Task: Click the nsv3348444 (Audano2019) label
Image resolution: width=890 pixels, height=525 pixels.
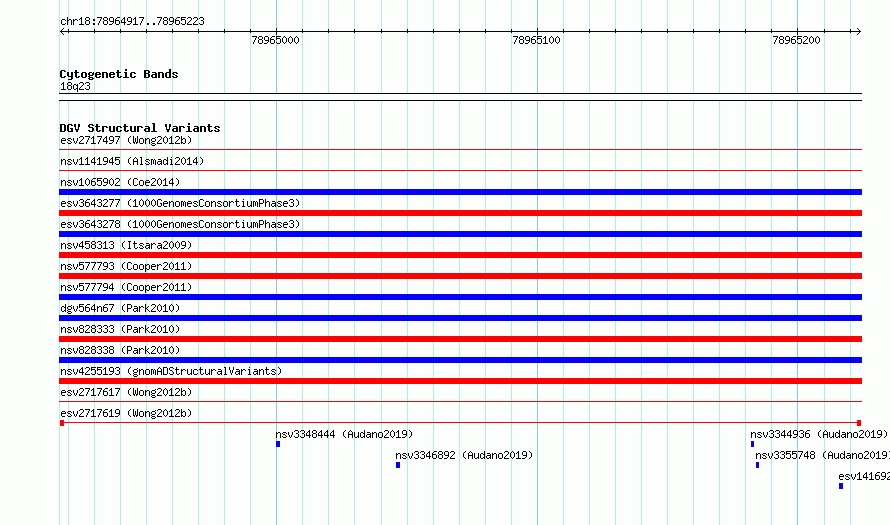Action: [x=344, y=434]
